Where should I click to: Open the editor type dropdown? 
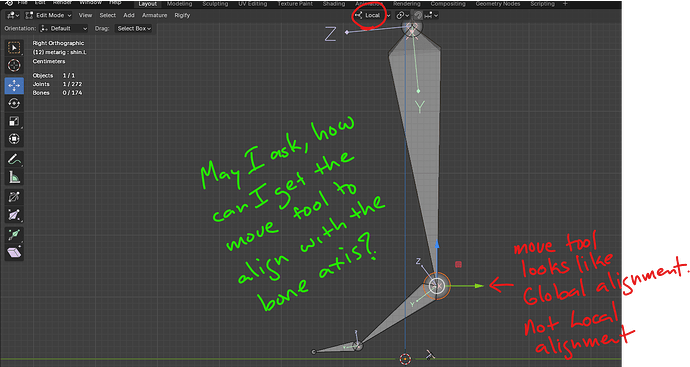(13, 15)
